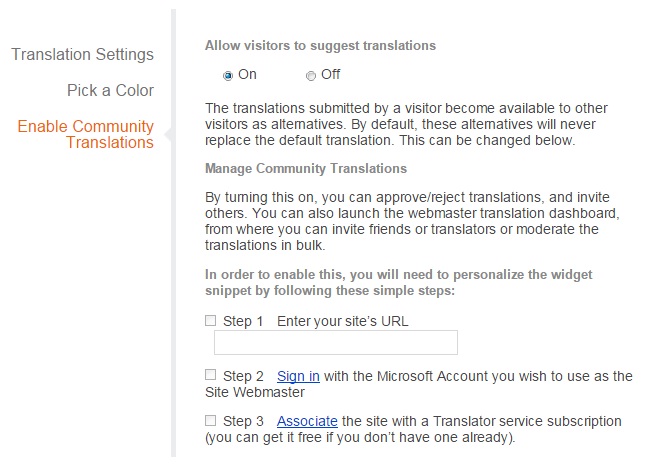Enable the Step 3 checkbox
This screenshot has height=468, width=651.
pyautogui.click(x=211, y=421)
